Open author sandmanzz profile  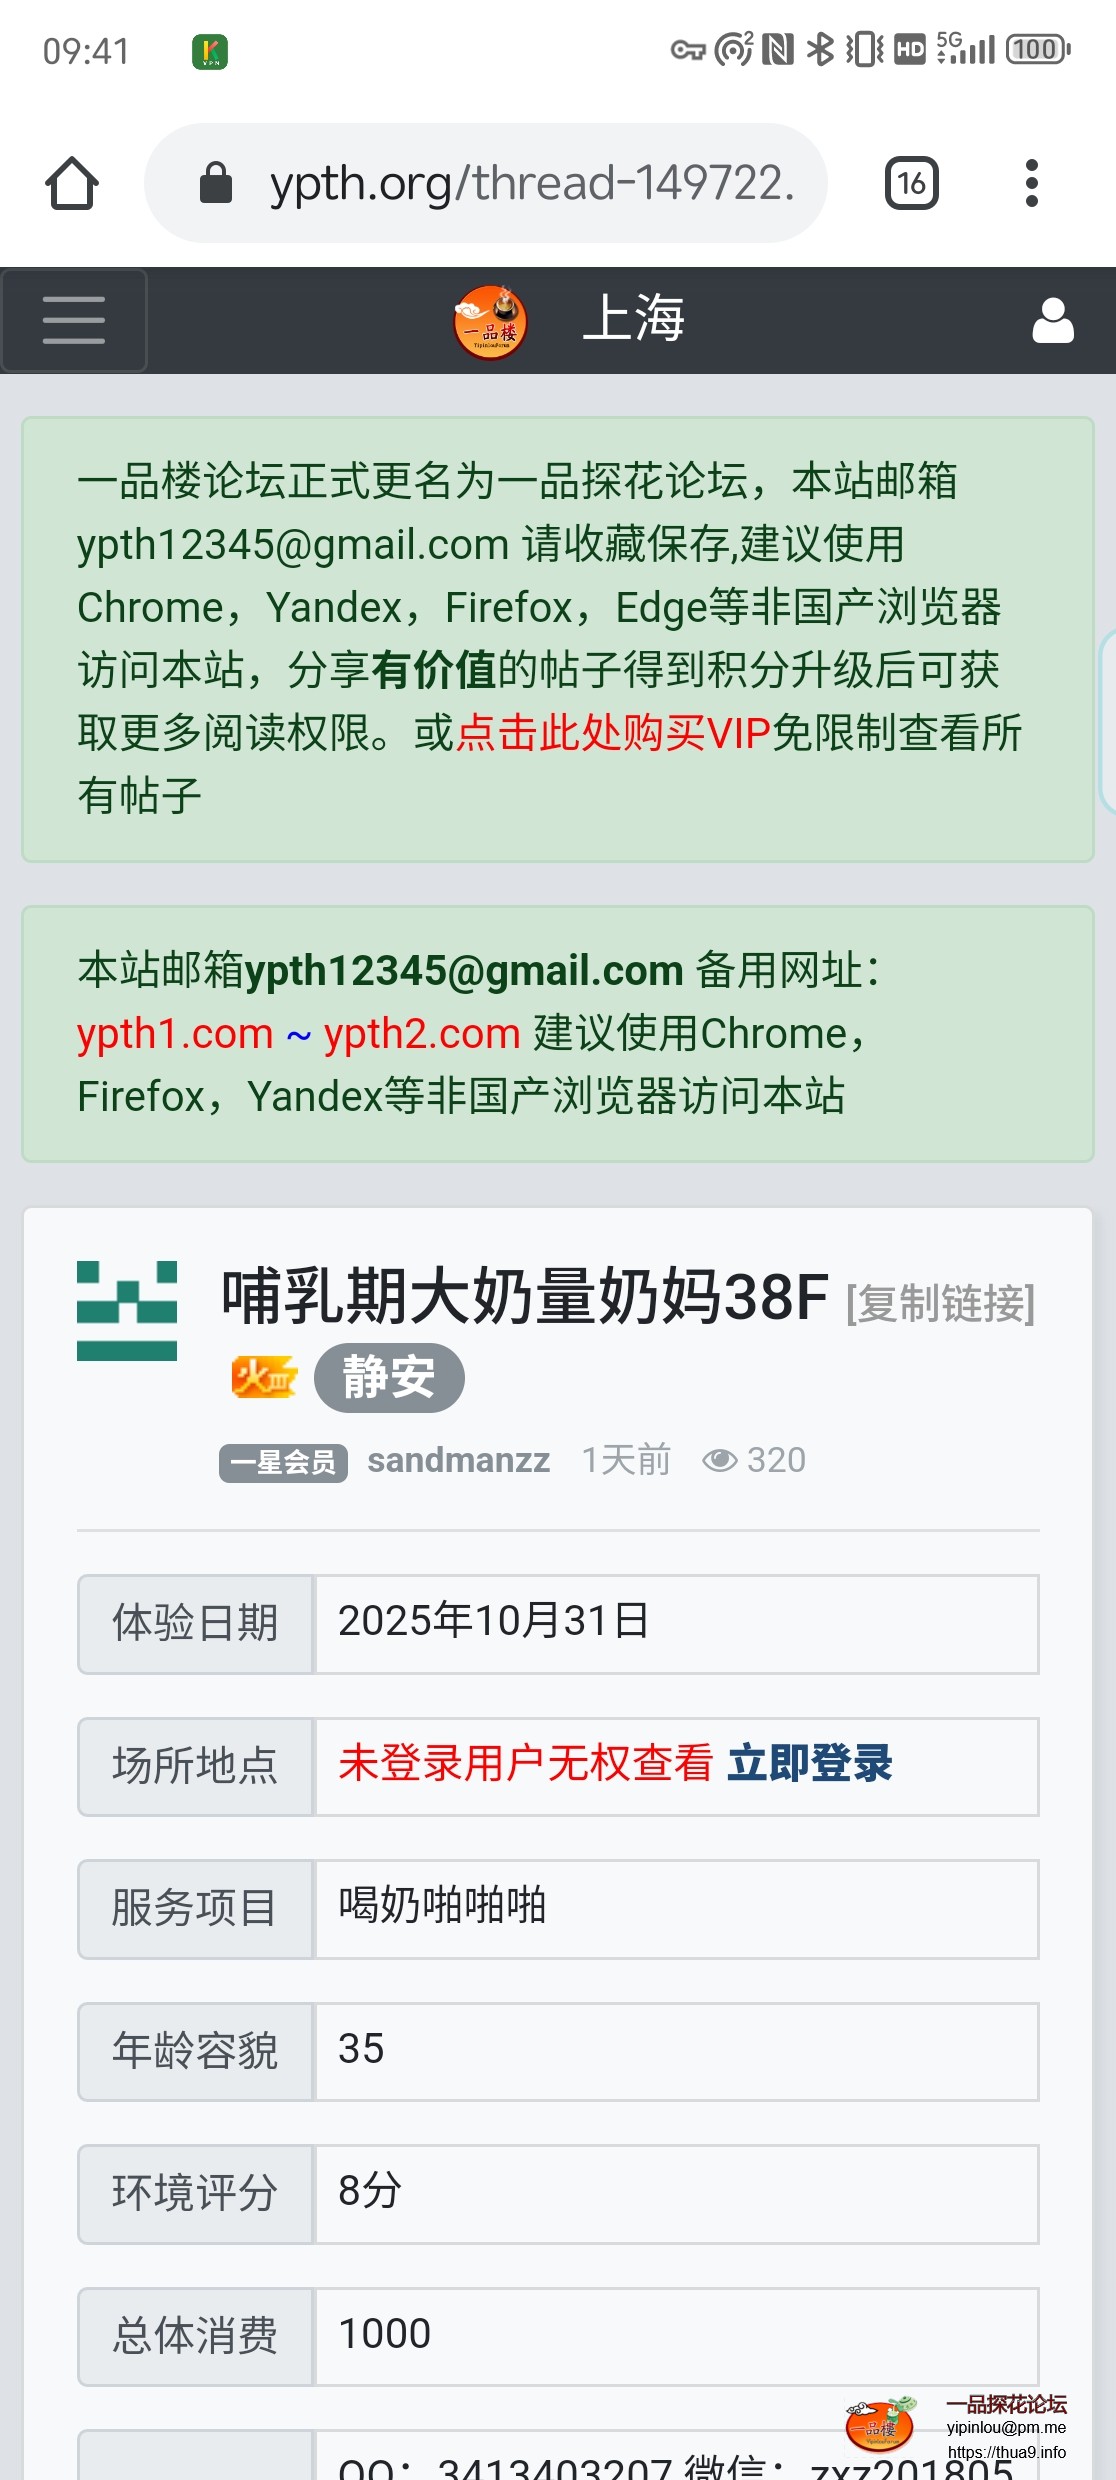458,1460
